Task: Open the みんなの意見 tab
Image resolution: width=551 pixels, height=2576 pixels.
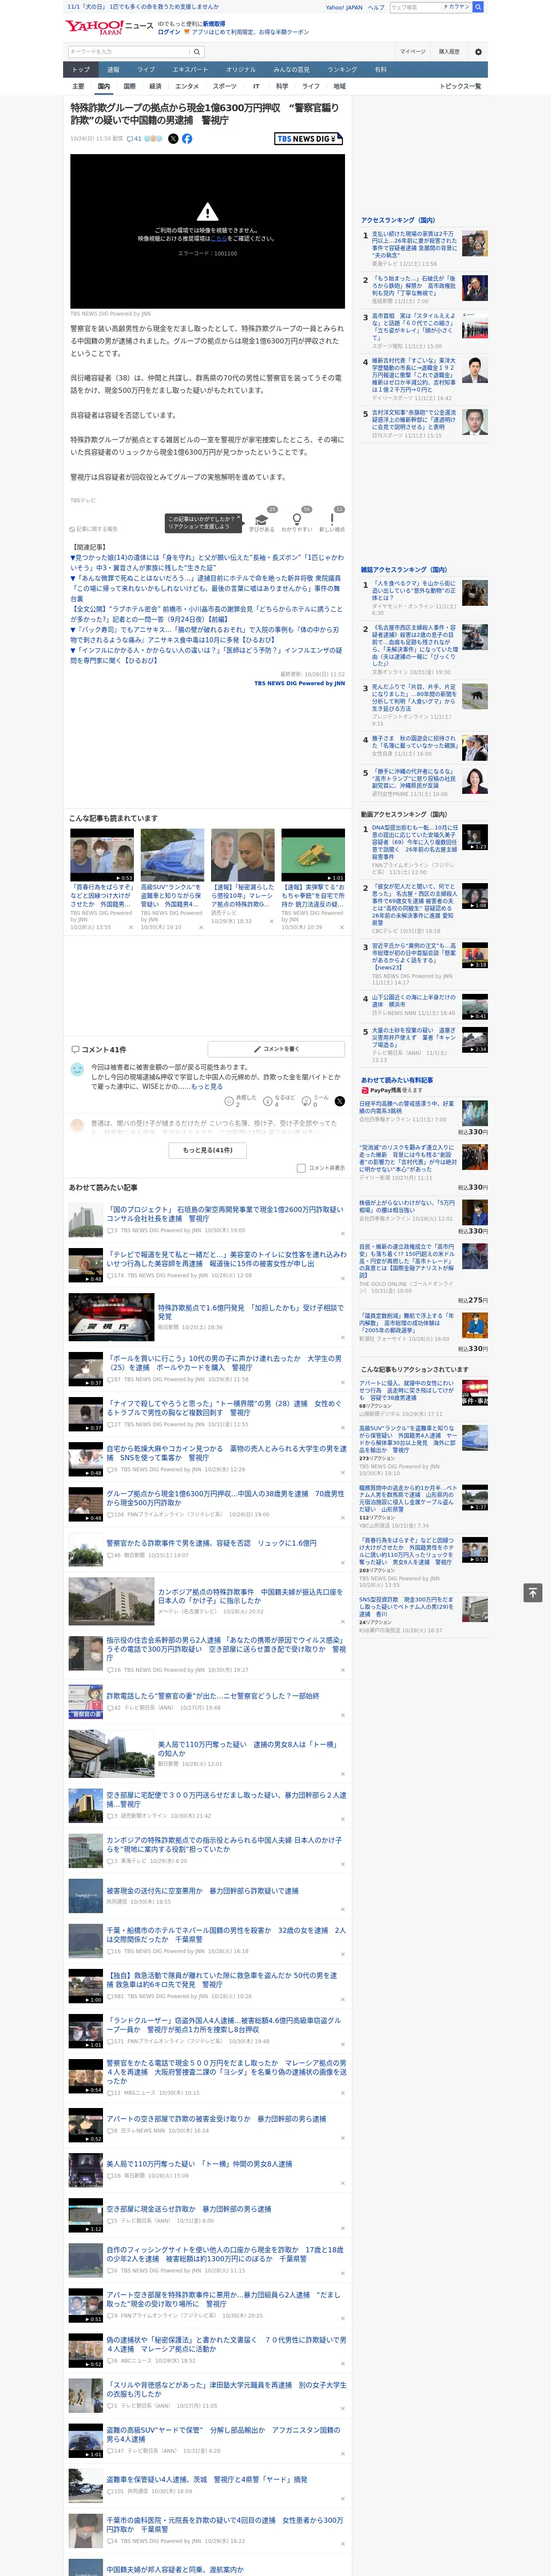Action: coord(291,70)
